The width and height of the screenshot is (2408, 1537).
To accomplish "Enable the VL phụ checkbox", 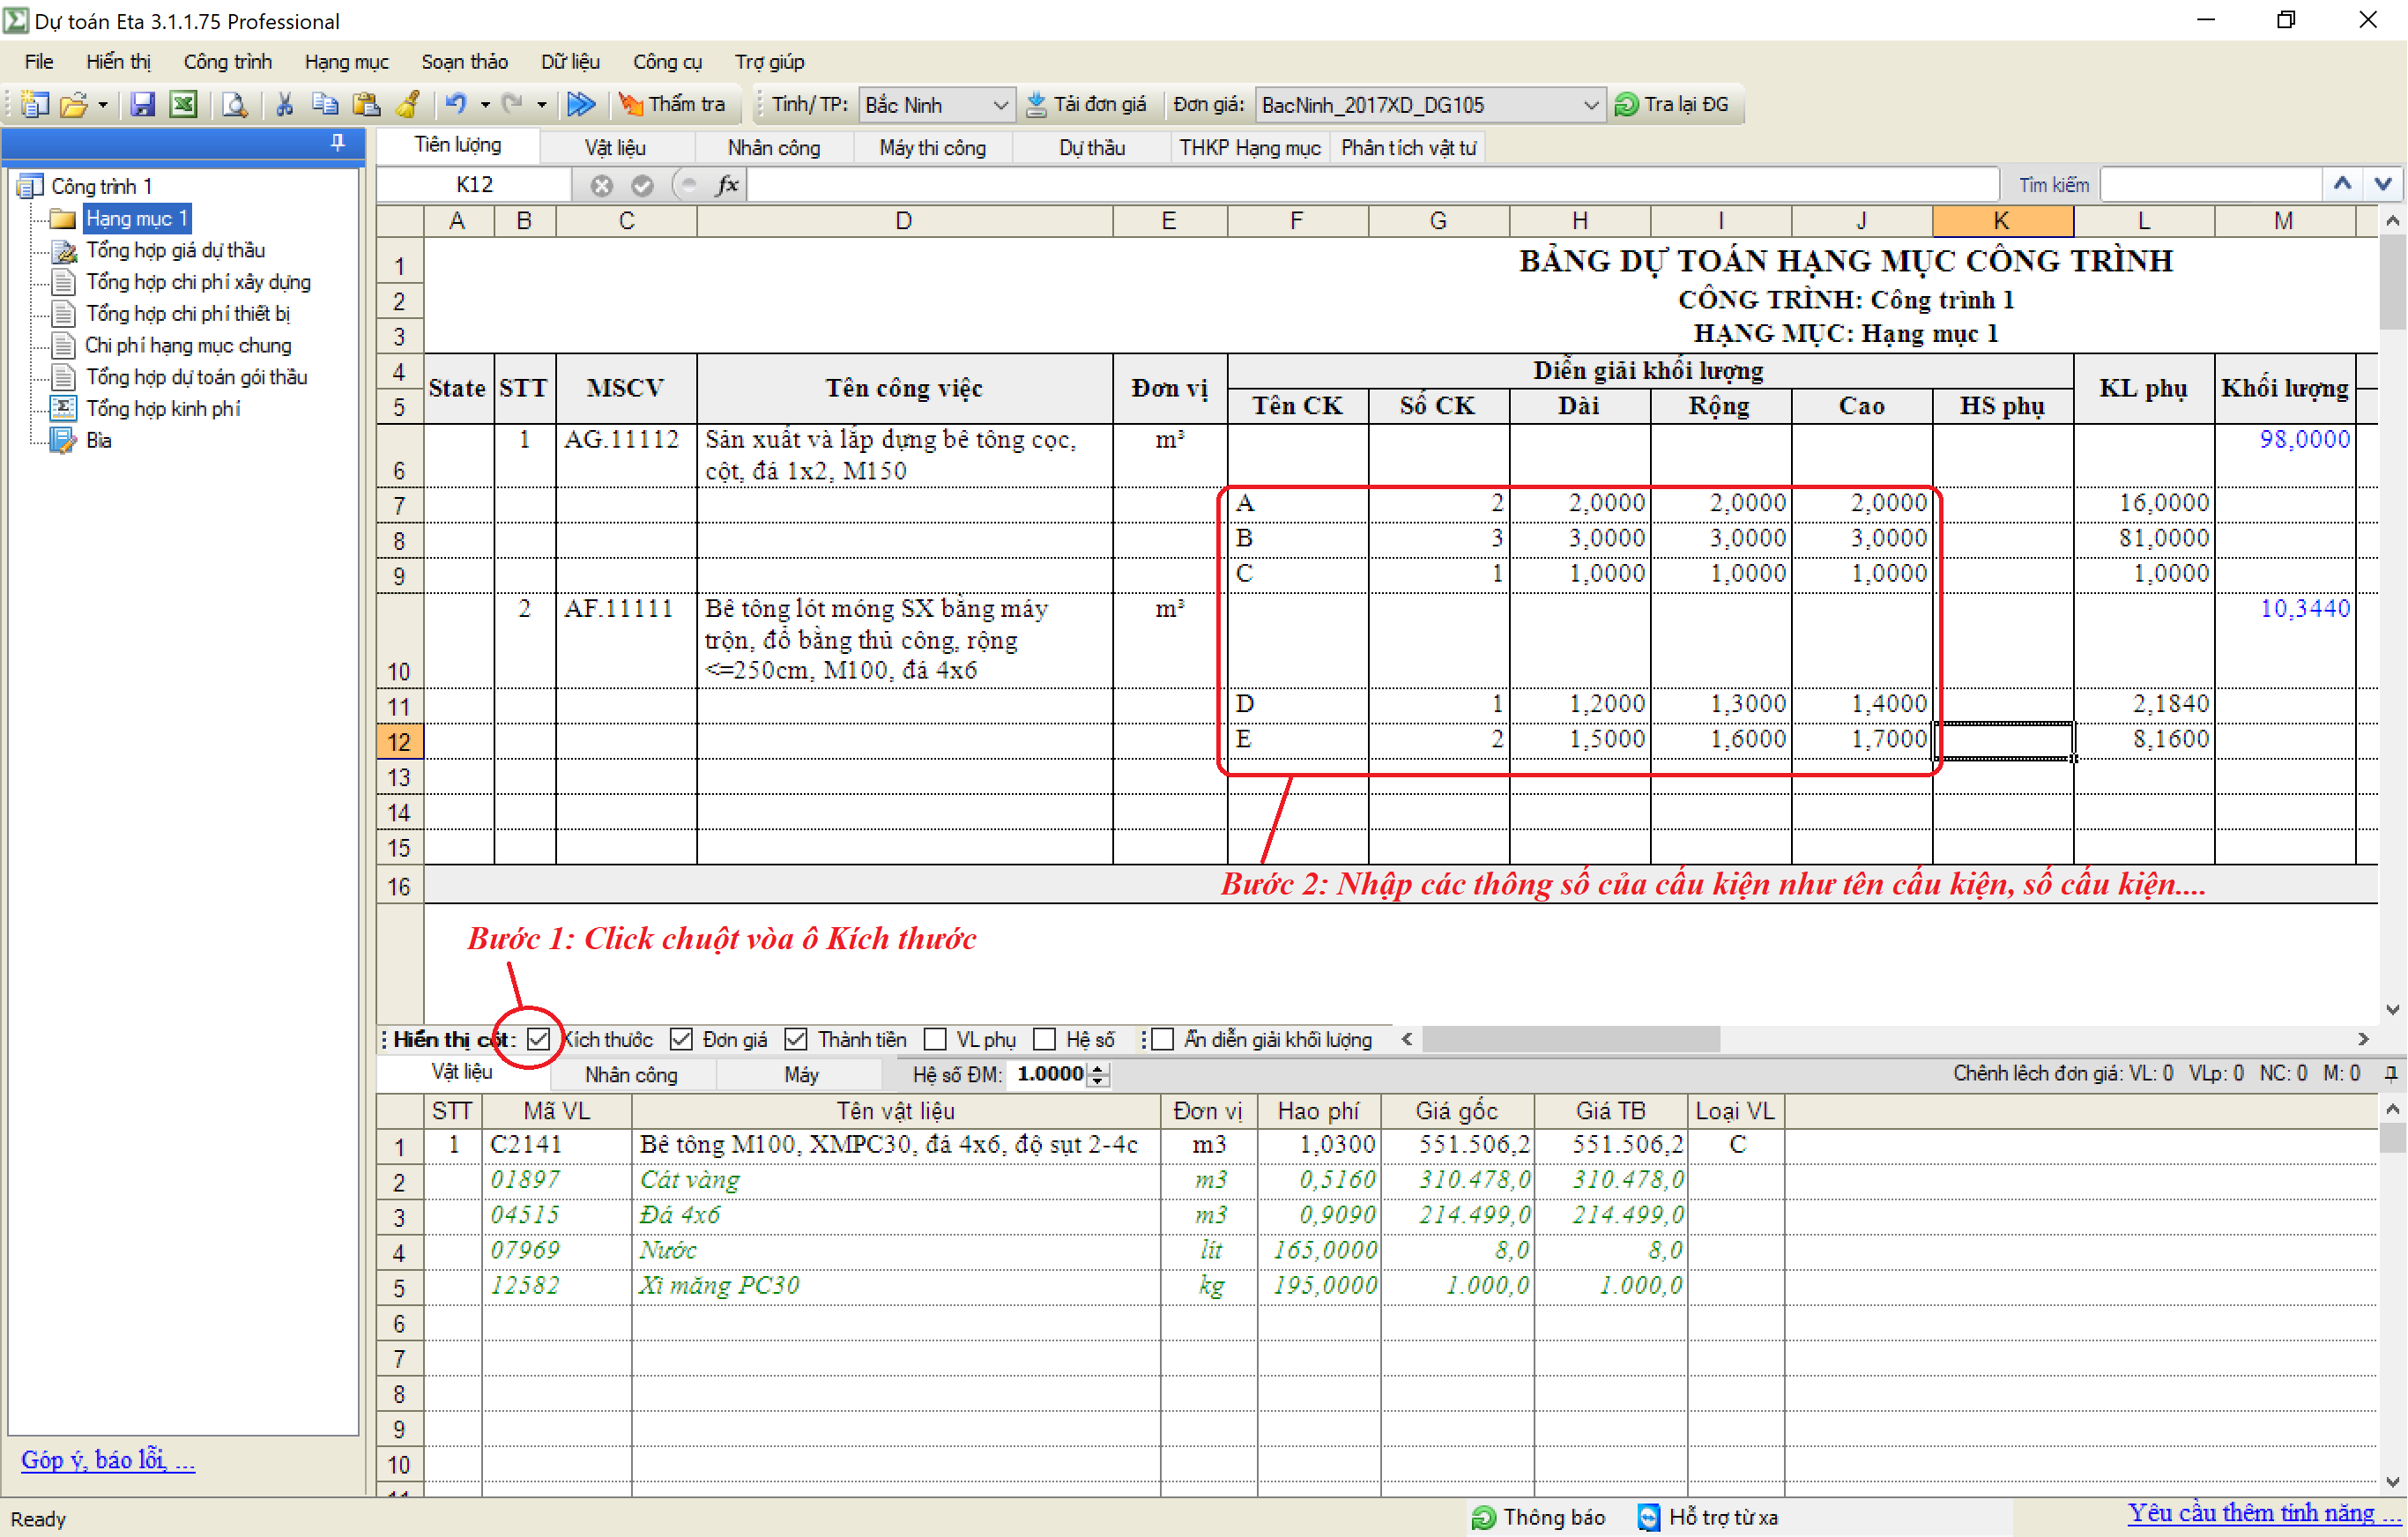I will (935, 1039).
